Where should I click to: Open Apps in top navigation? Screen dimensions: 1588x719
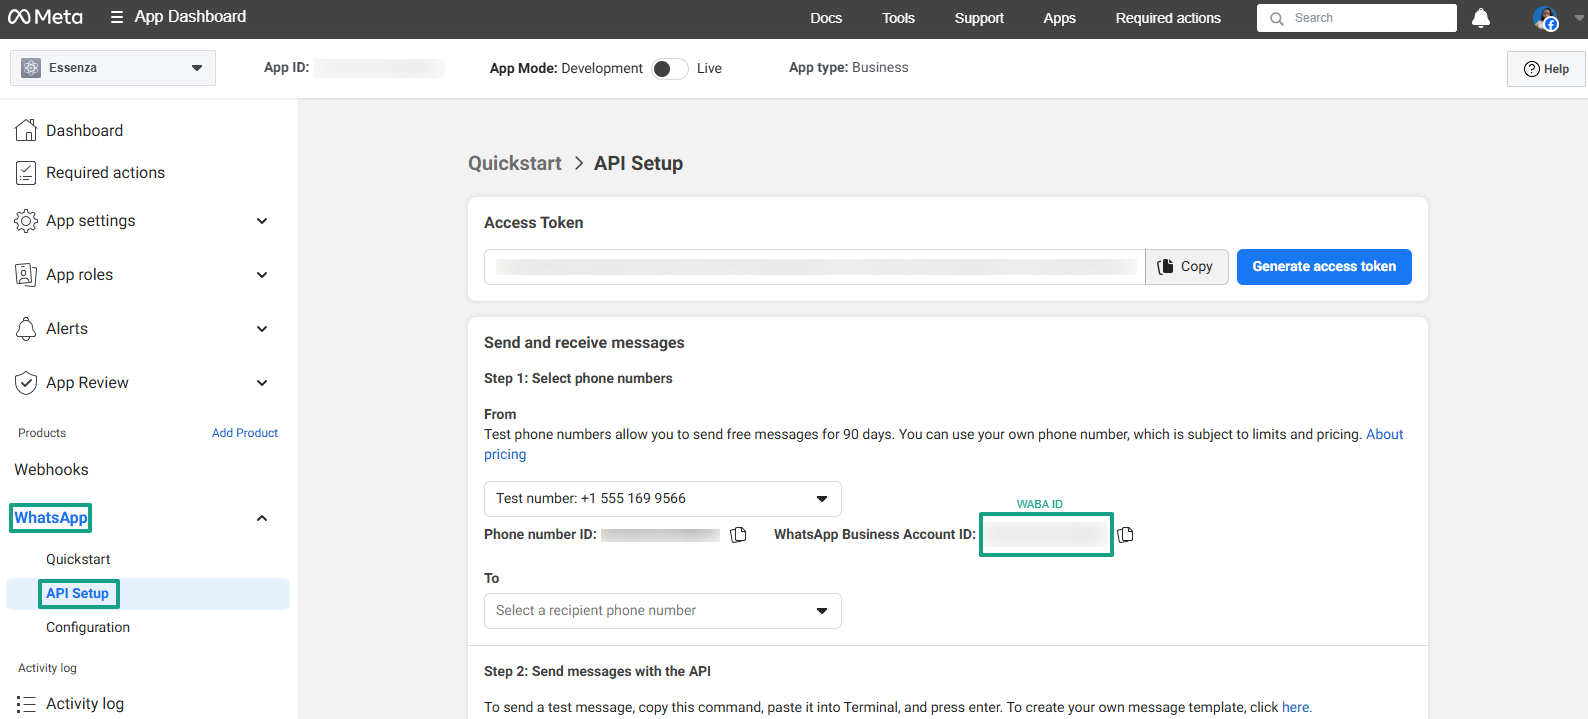click(1059, 18)
